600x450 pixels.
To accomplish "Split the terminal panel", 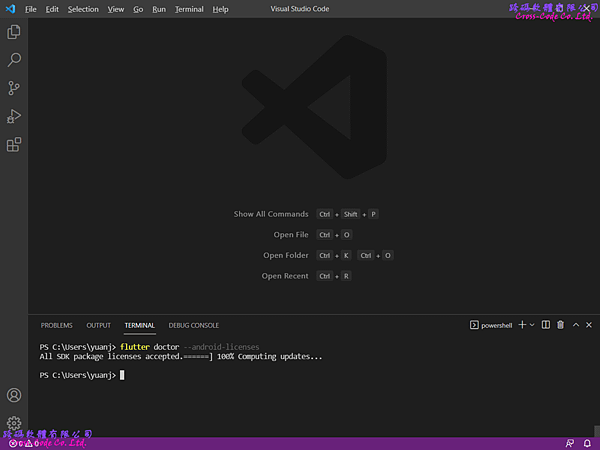I will pos(546,325).
